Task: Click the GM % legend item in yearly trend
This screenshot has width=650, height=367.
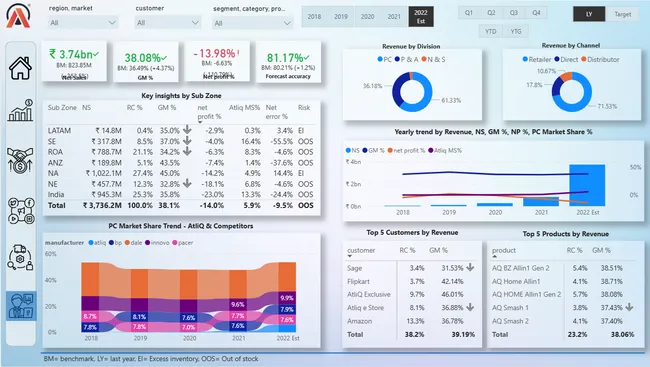Action: 373,151
